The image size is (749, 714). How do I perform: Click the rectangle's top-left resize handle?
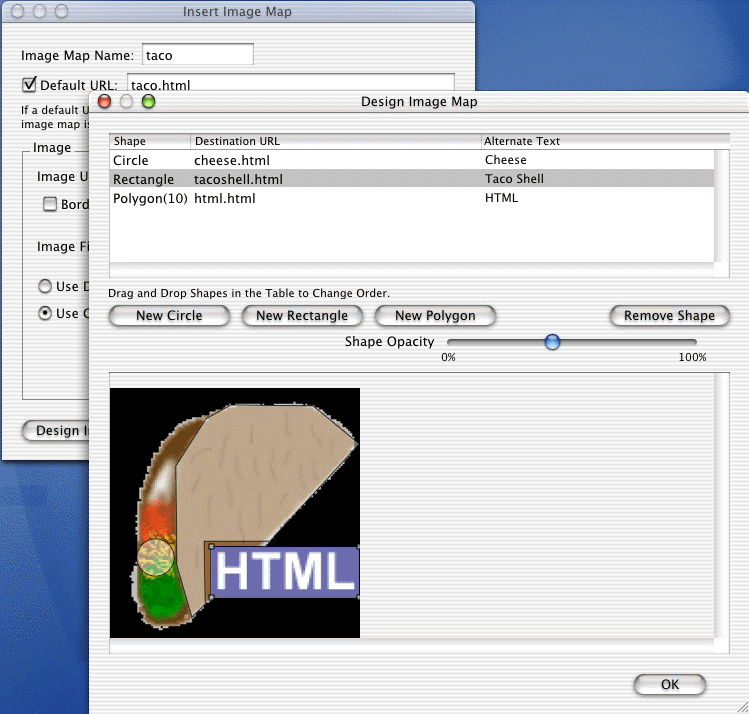(212, 547)
